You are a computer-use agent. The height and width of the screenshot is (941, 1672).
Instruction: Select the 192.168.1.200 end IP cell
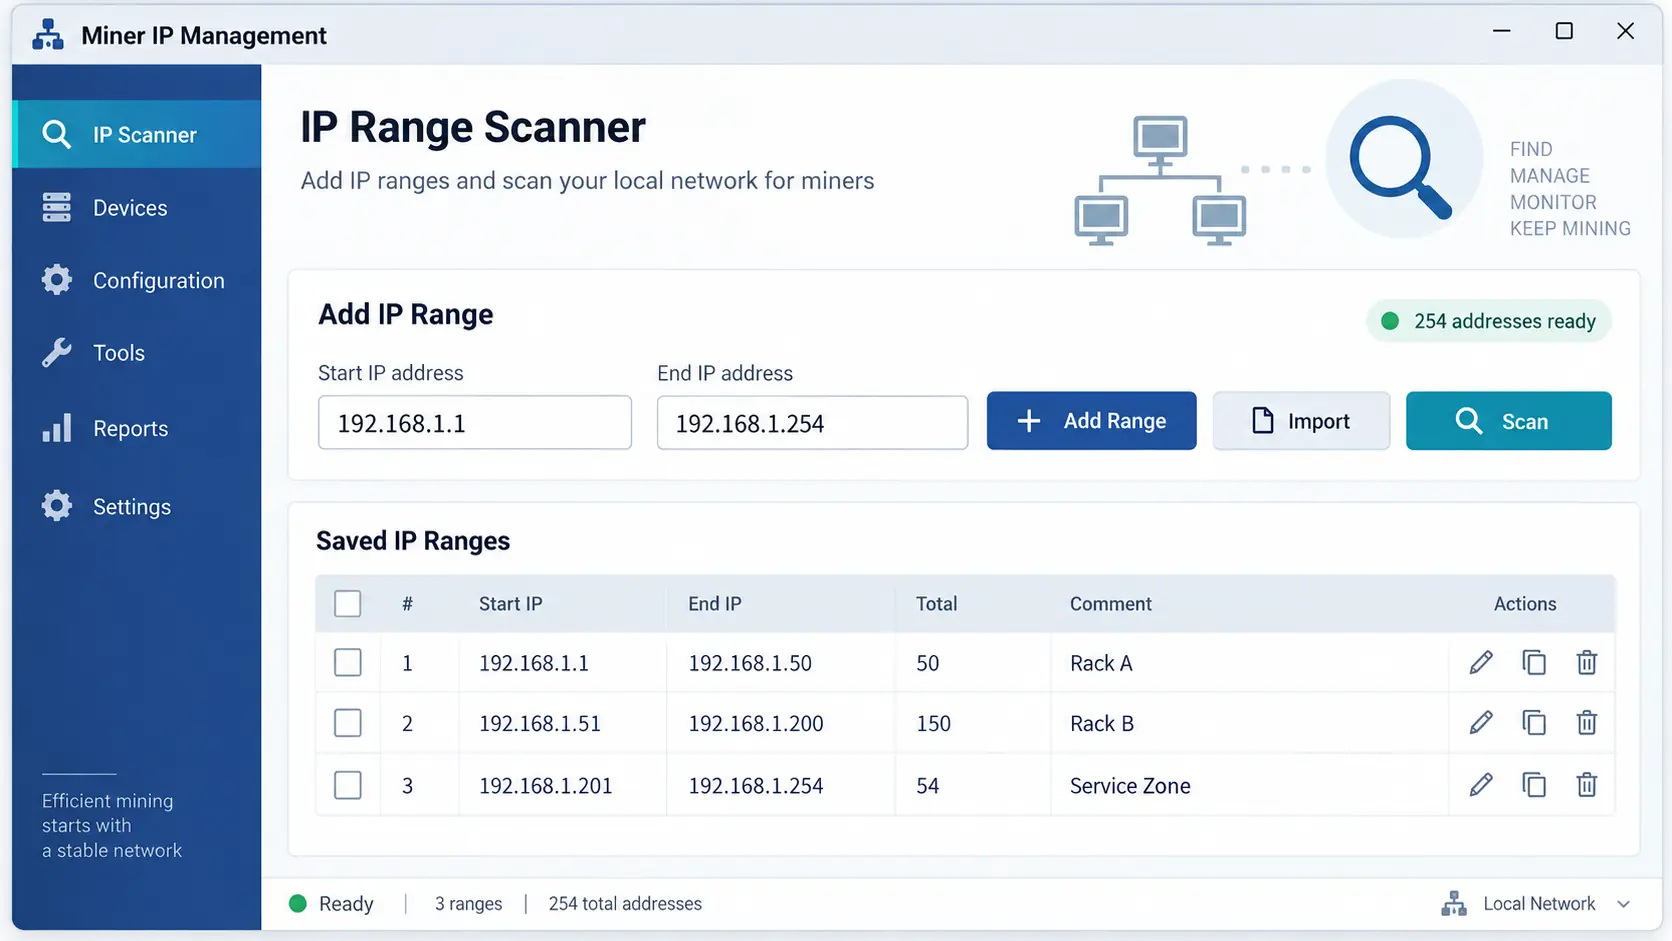click(756, 723)
